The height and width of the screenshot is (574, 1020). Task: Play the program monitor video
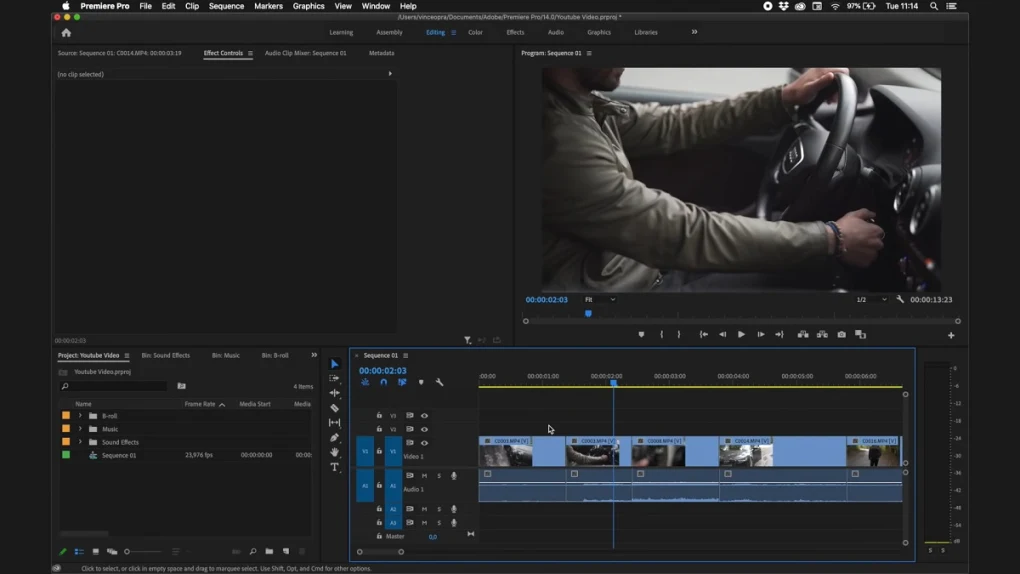click(x=741, y=335)
